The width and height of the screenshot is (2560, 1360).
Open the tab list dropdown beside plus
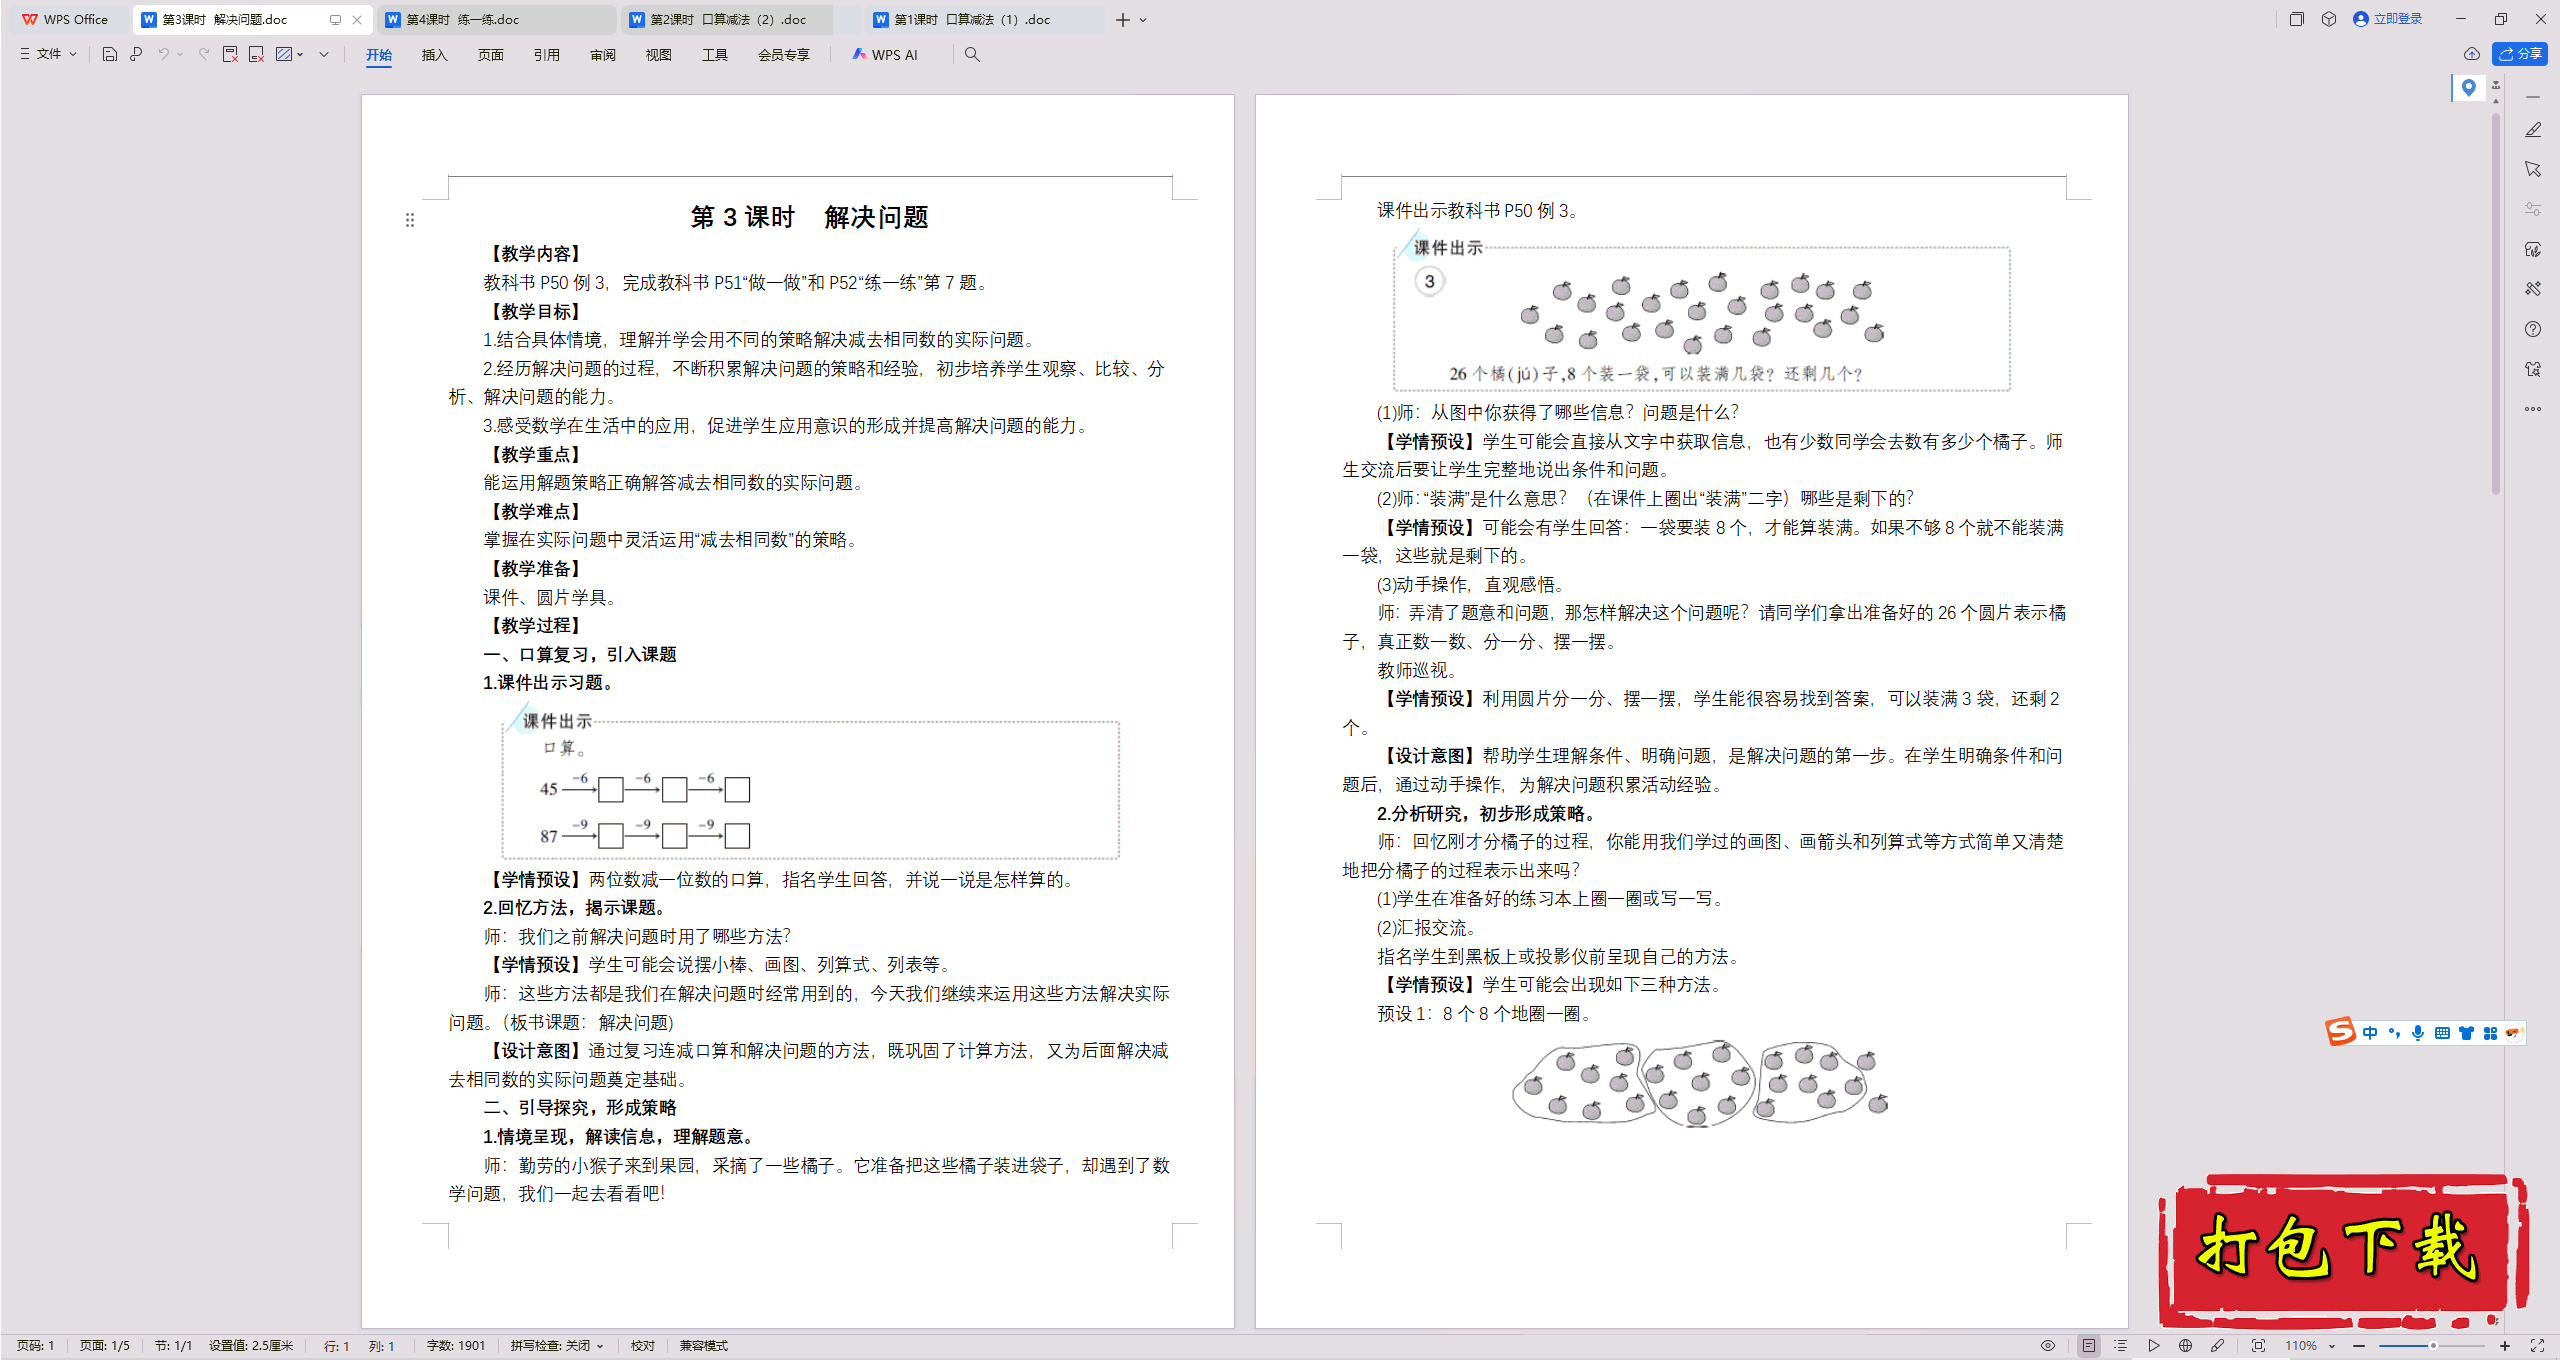tap(1144, 20)
